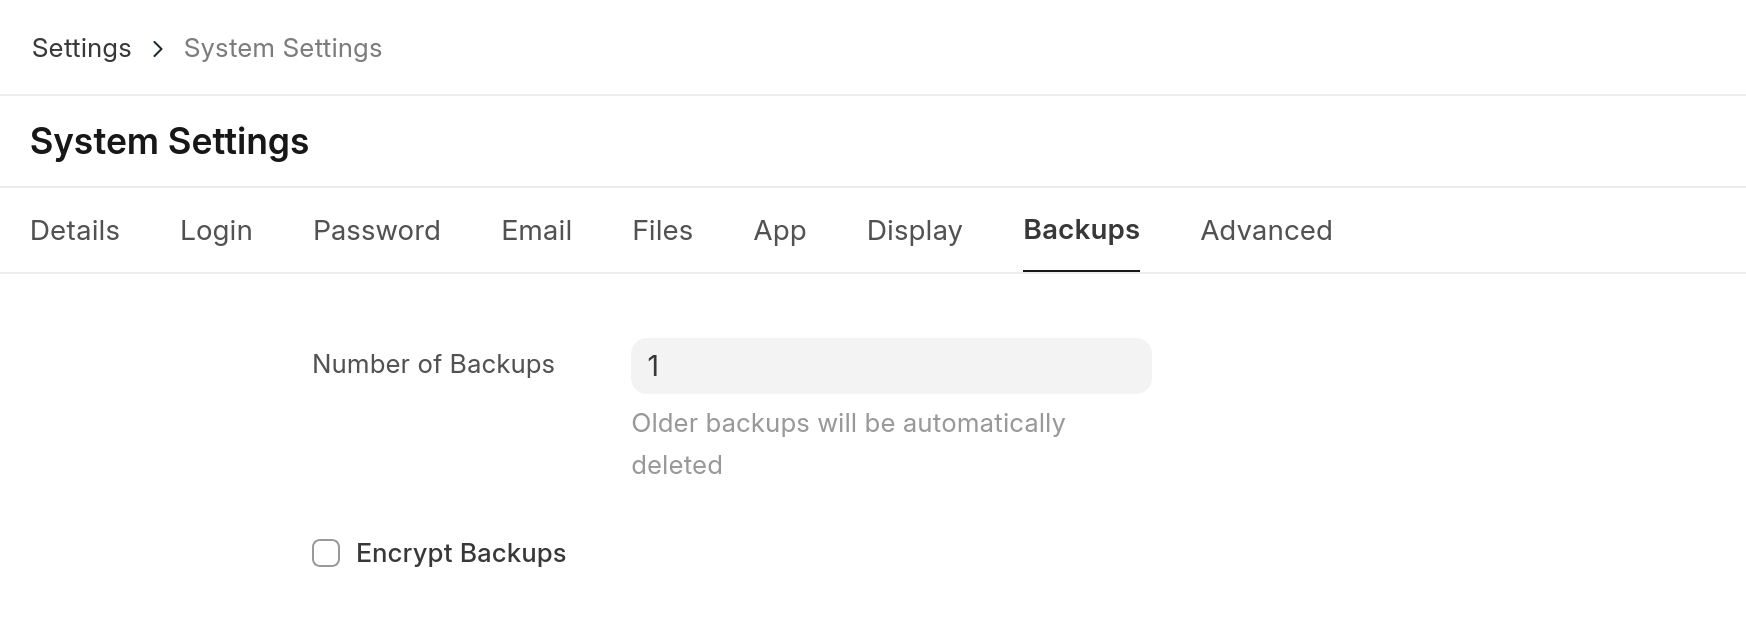Switch to the Advanced tab
The height and width of the screenshot is (622, 1746).
1266,230
